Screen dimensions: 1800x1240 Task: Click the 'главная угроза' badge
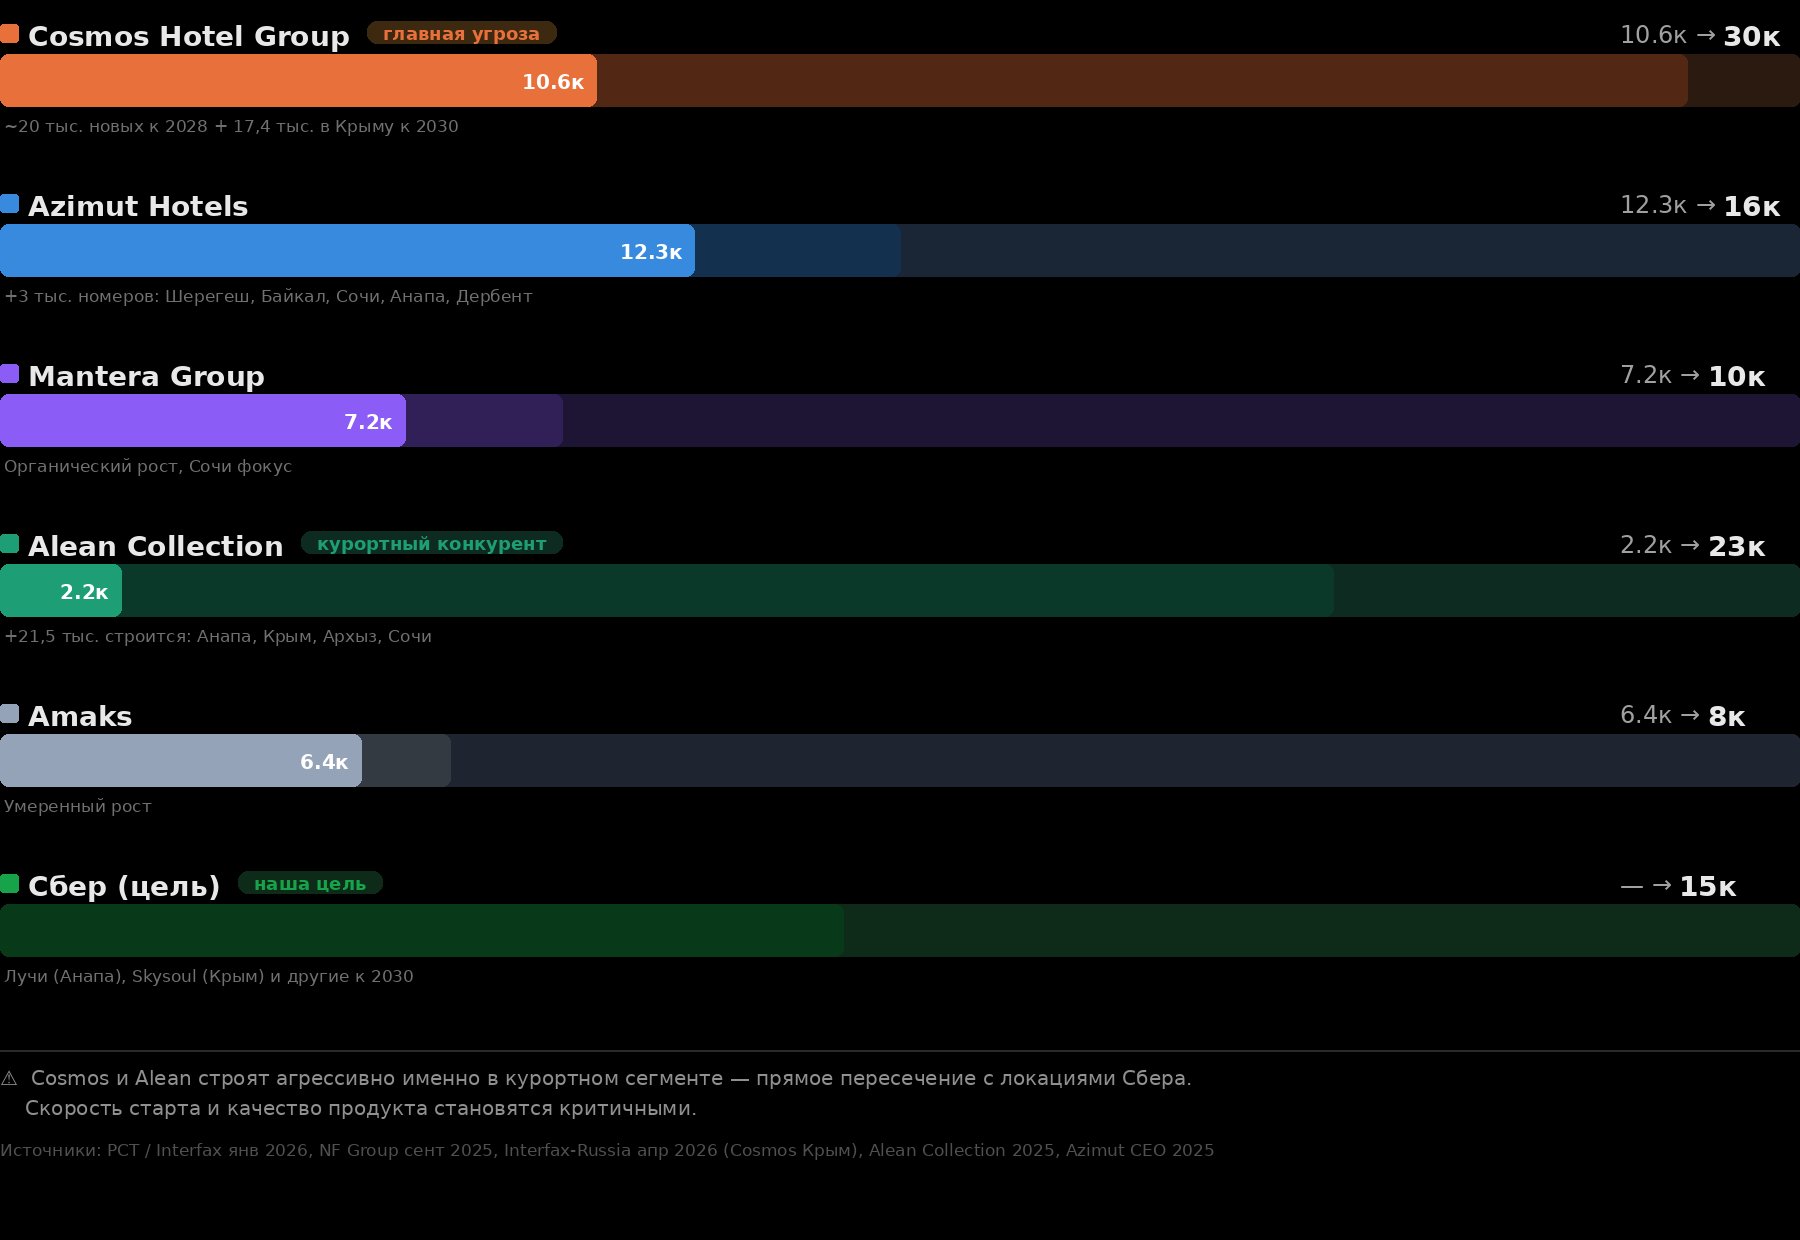tap(462, 34)
